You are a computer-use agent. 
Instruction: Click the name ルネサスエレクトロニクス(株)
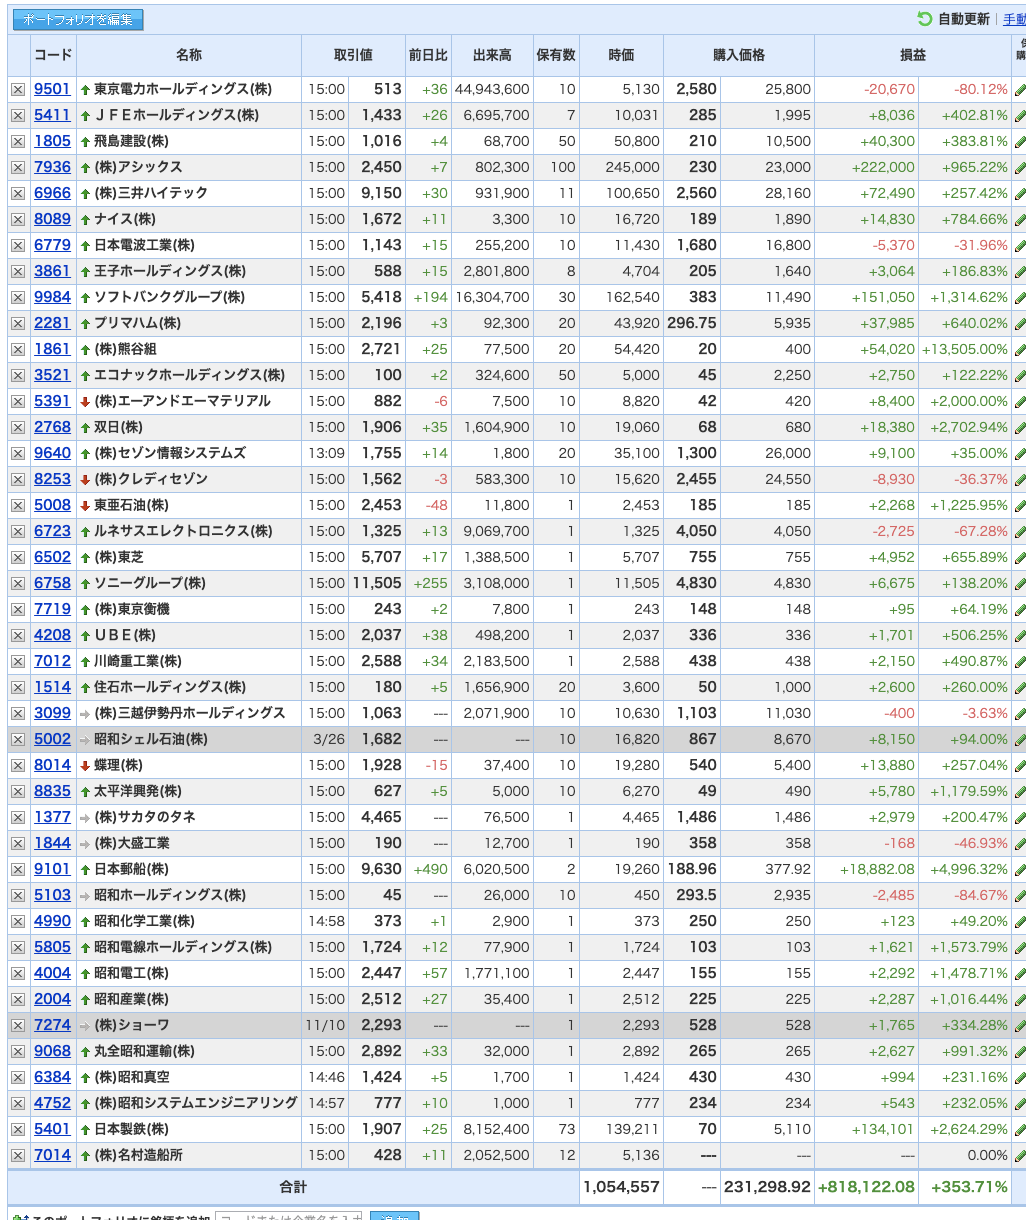tap(183, 531)
